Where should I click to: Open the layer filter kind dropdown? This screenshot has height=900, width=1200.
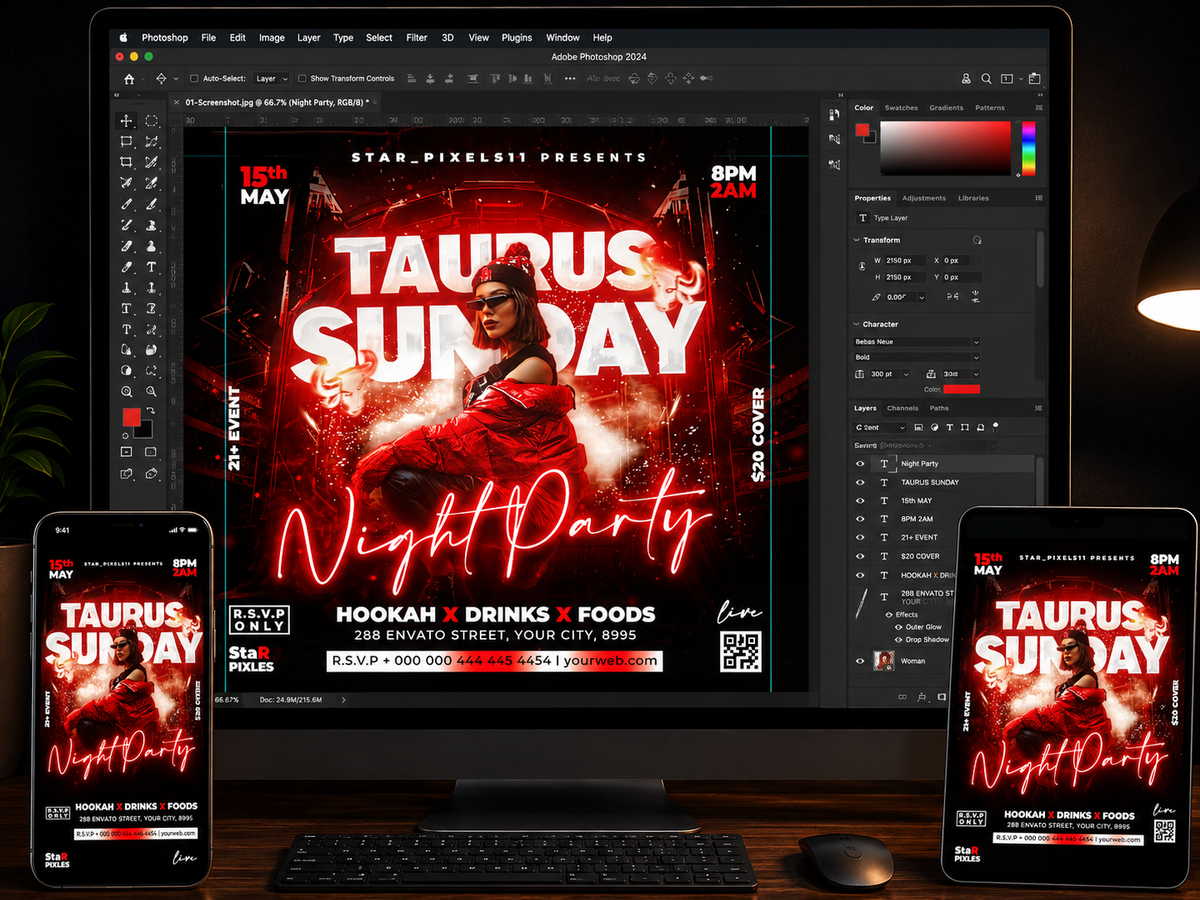pyautogui.click(x=879, y=427)
